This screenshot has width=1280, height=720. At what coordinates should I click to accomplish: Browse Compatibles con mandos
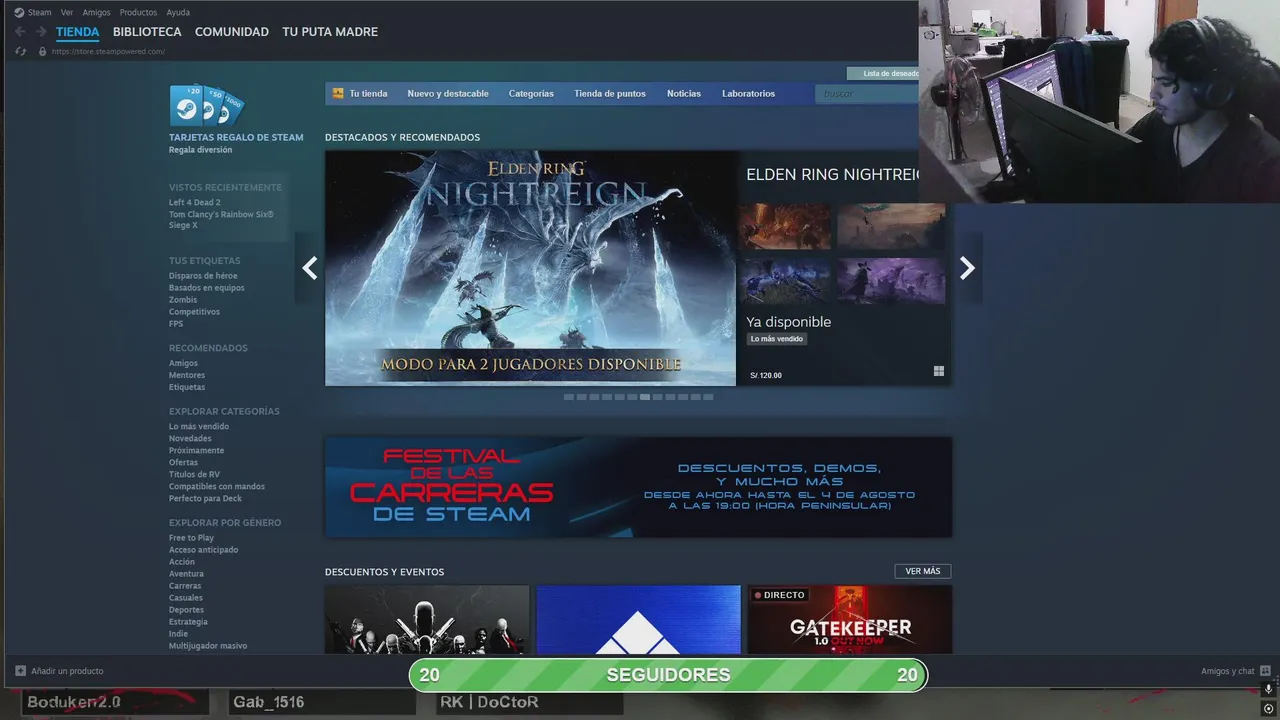click(x=217, y=486)
